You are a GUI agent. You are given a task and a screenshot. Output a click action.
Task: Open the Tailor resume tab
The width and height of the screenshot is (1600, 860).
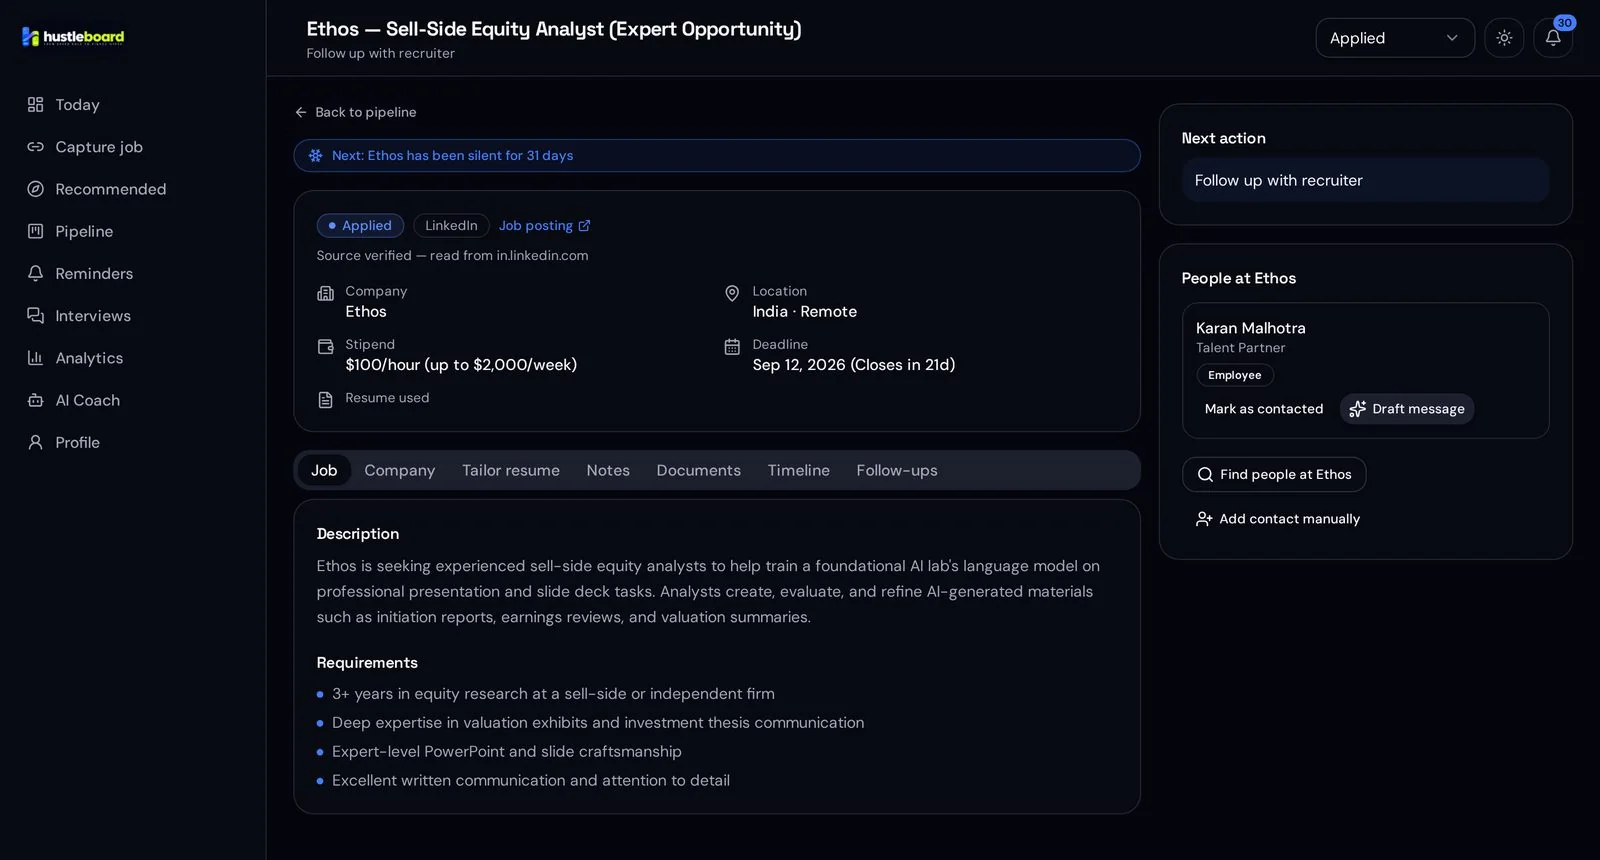pos(511,470)
